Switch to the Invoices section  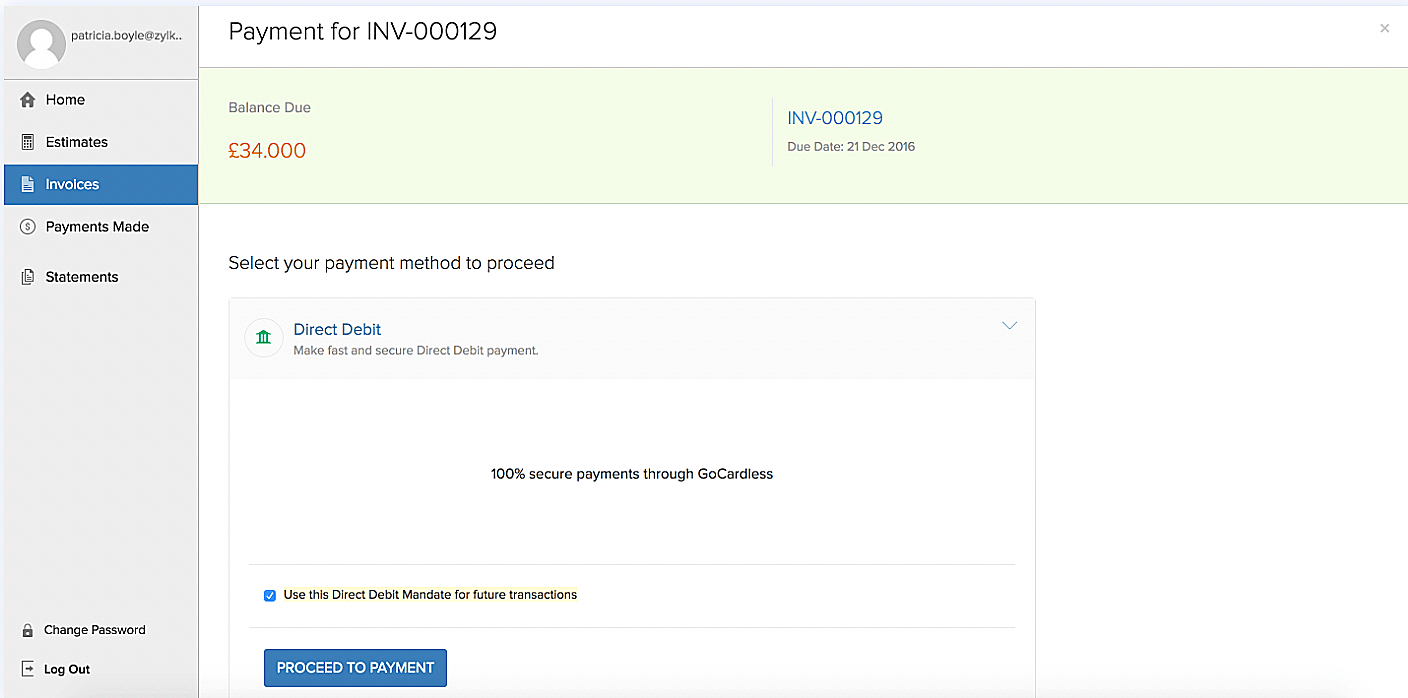(72, 184)
